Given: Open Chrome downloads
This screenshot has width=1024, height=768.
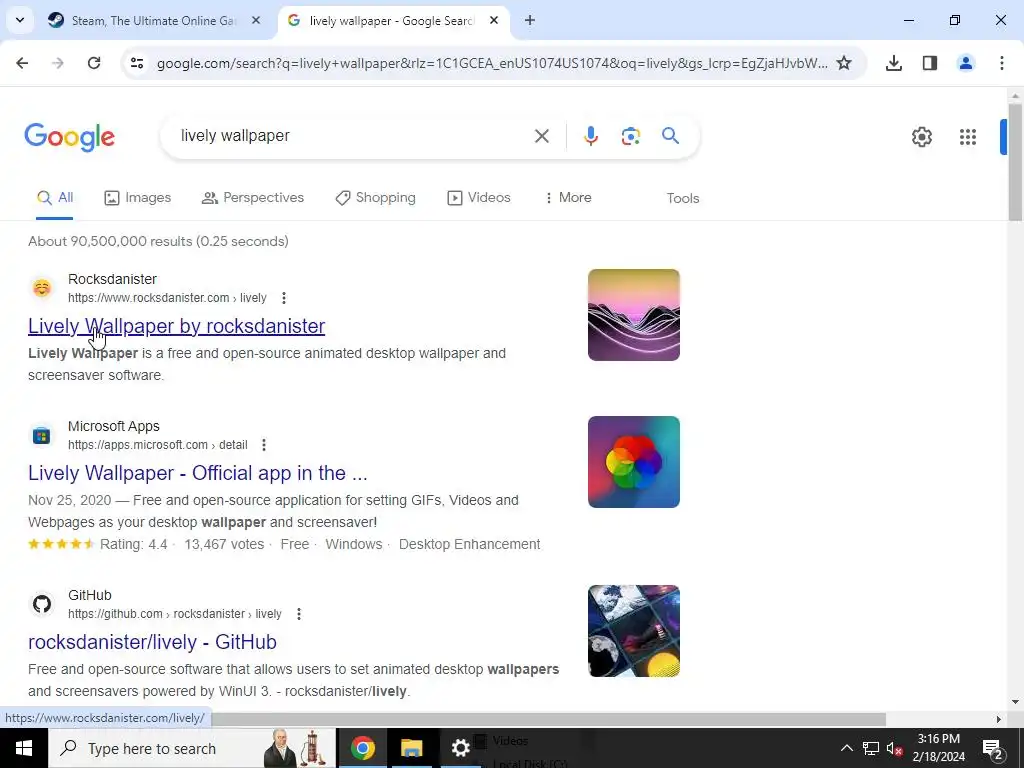Looking at the screenshot, I should 894,63.
